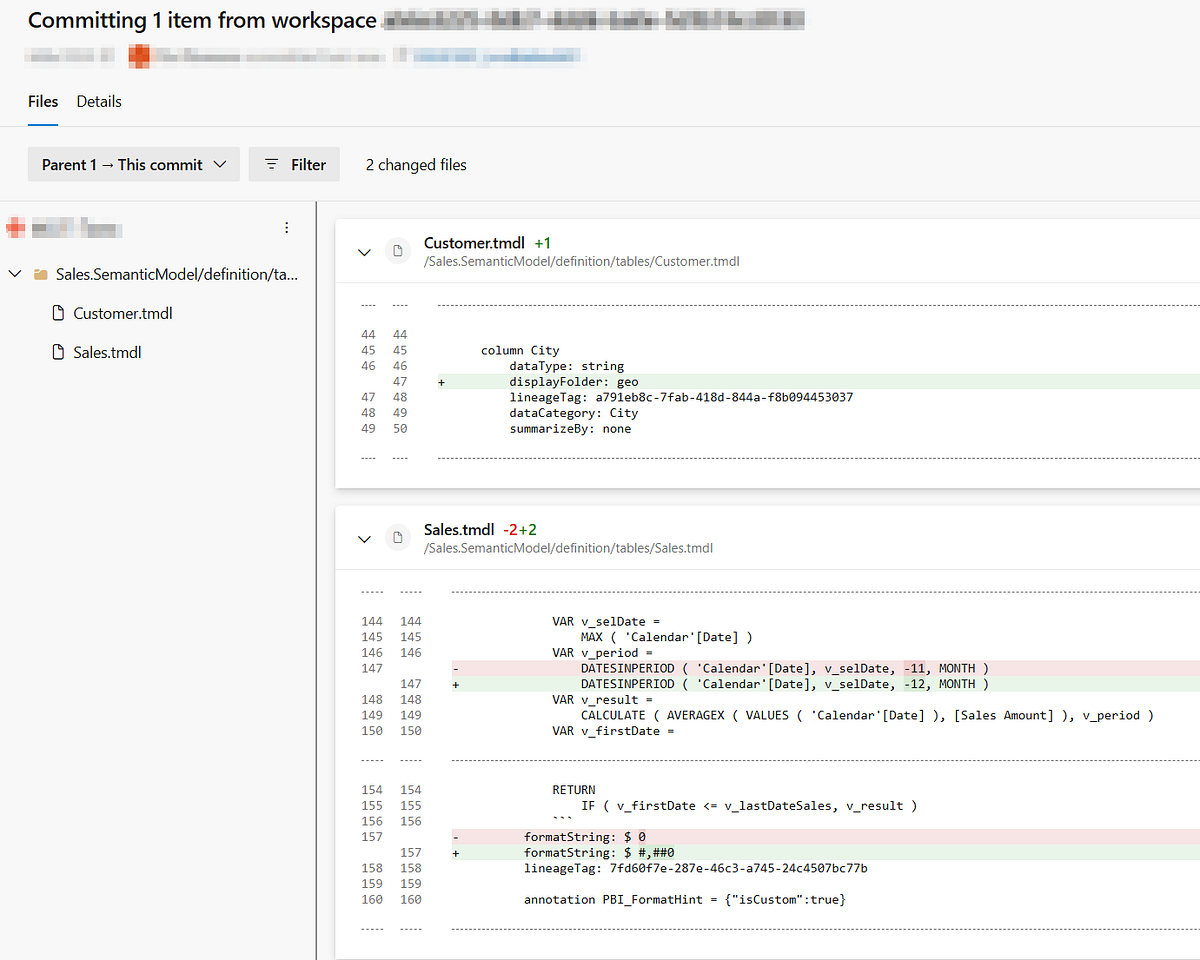Click the document icon in Customer.tmdl diff header
1200x960 pixels.
[398, 252]
